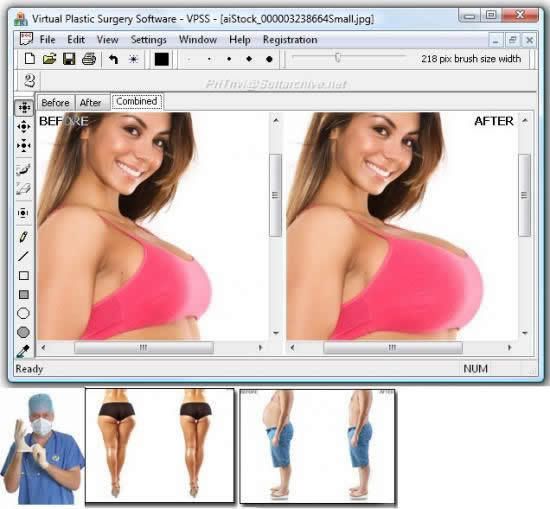The image size is (550, 509).
Task: Select the target dot tool
Action: pos(23,213)
